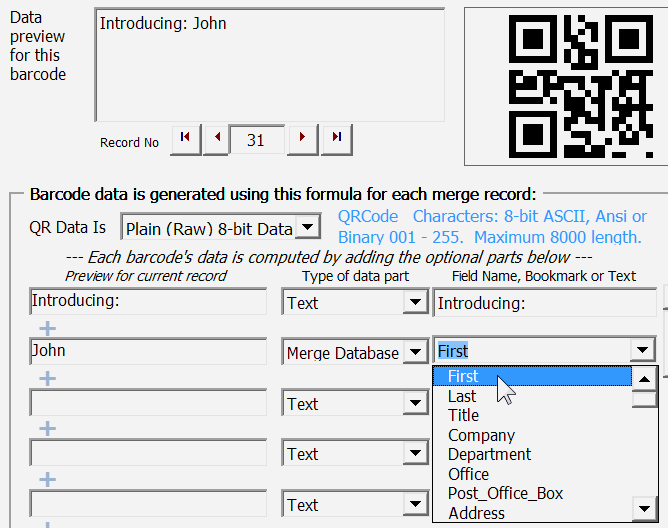
Task: Choose Company in the field list
Action: pyautogui.click(x=481, y=435)
